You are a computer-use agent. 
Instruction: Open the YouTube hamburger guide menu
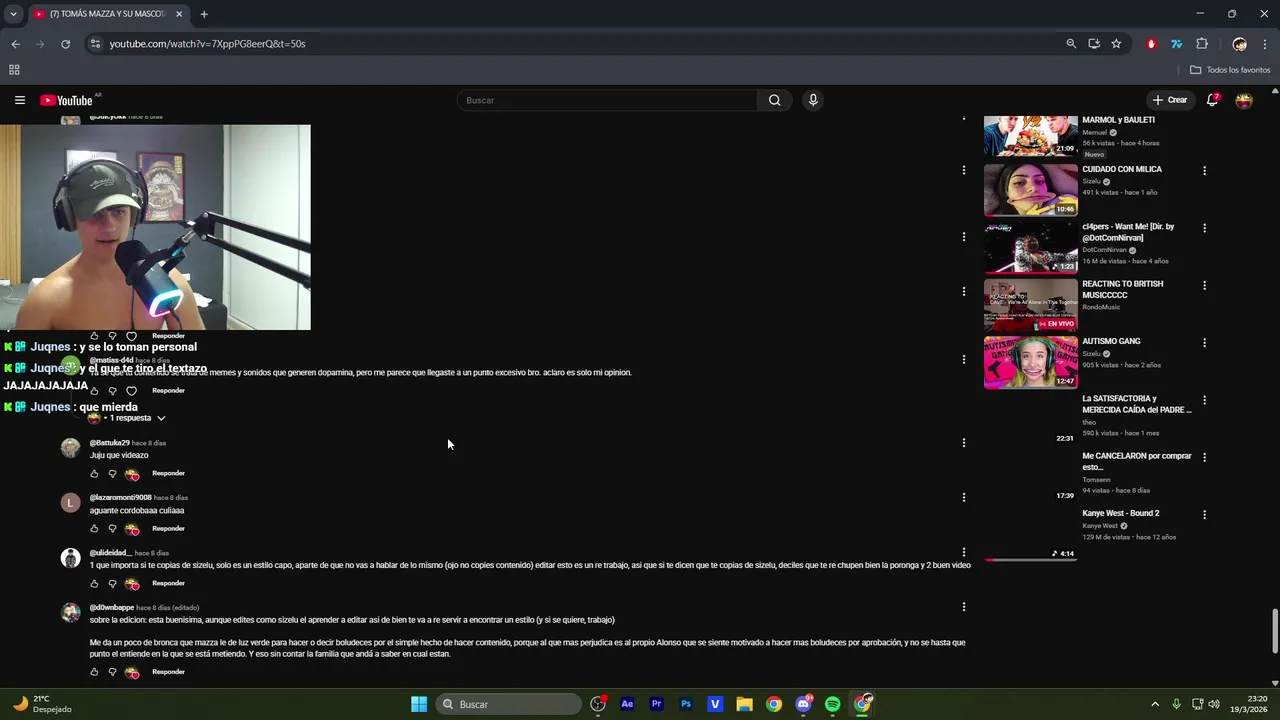(x=19, y=100)
